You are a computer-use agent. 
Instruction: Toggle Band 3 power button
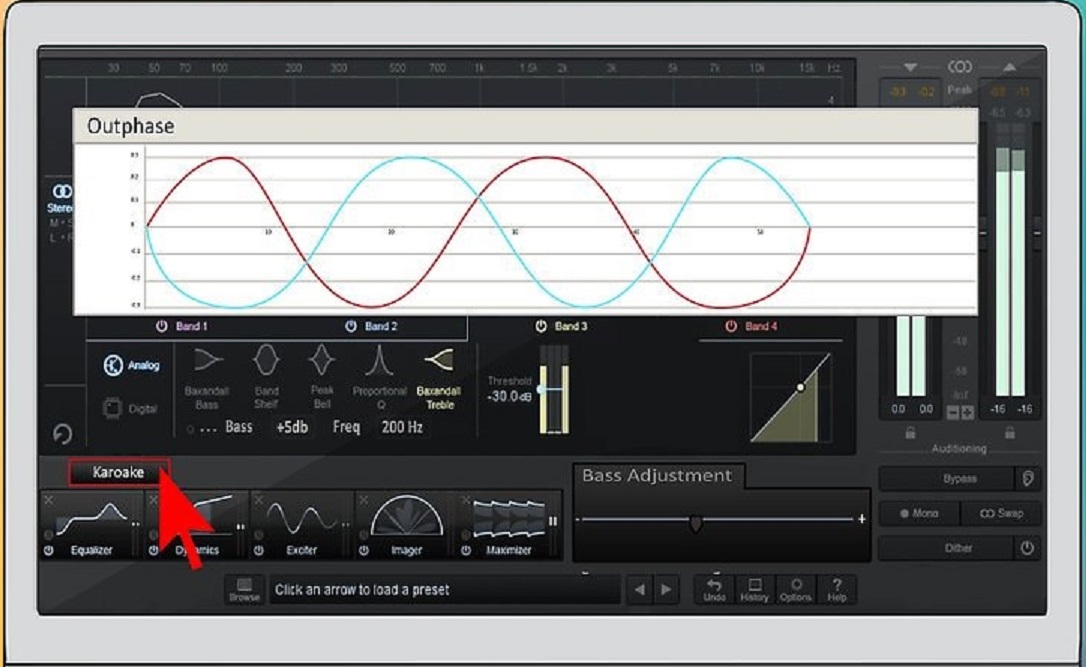[x=541, y=326]
